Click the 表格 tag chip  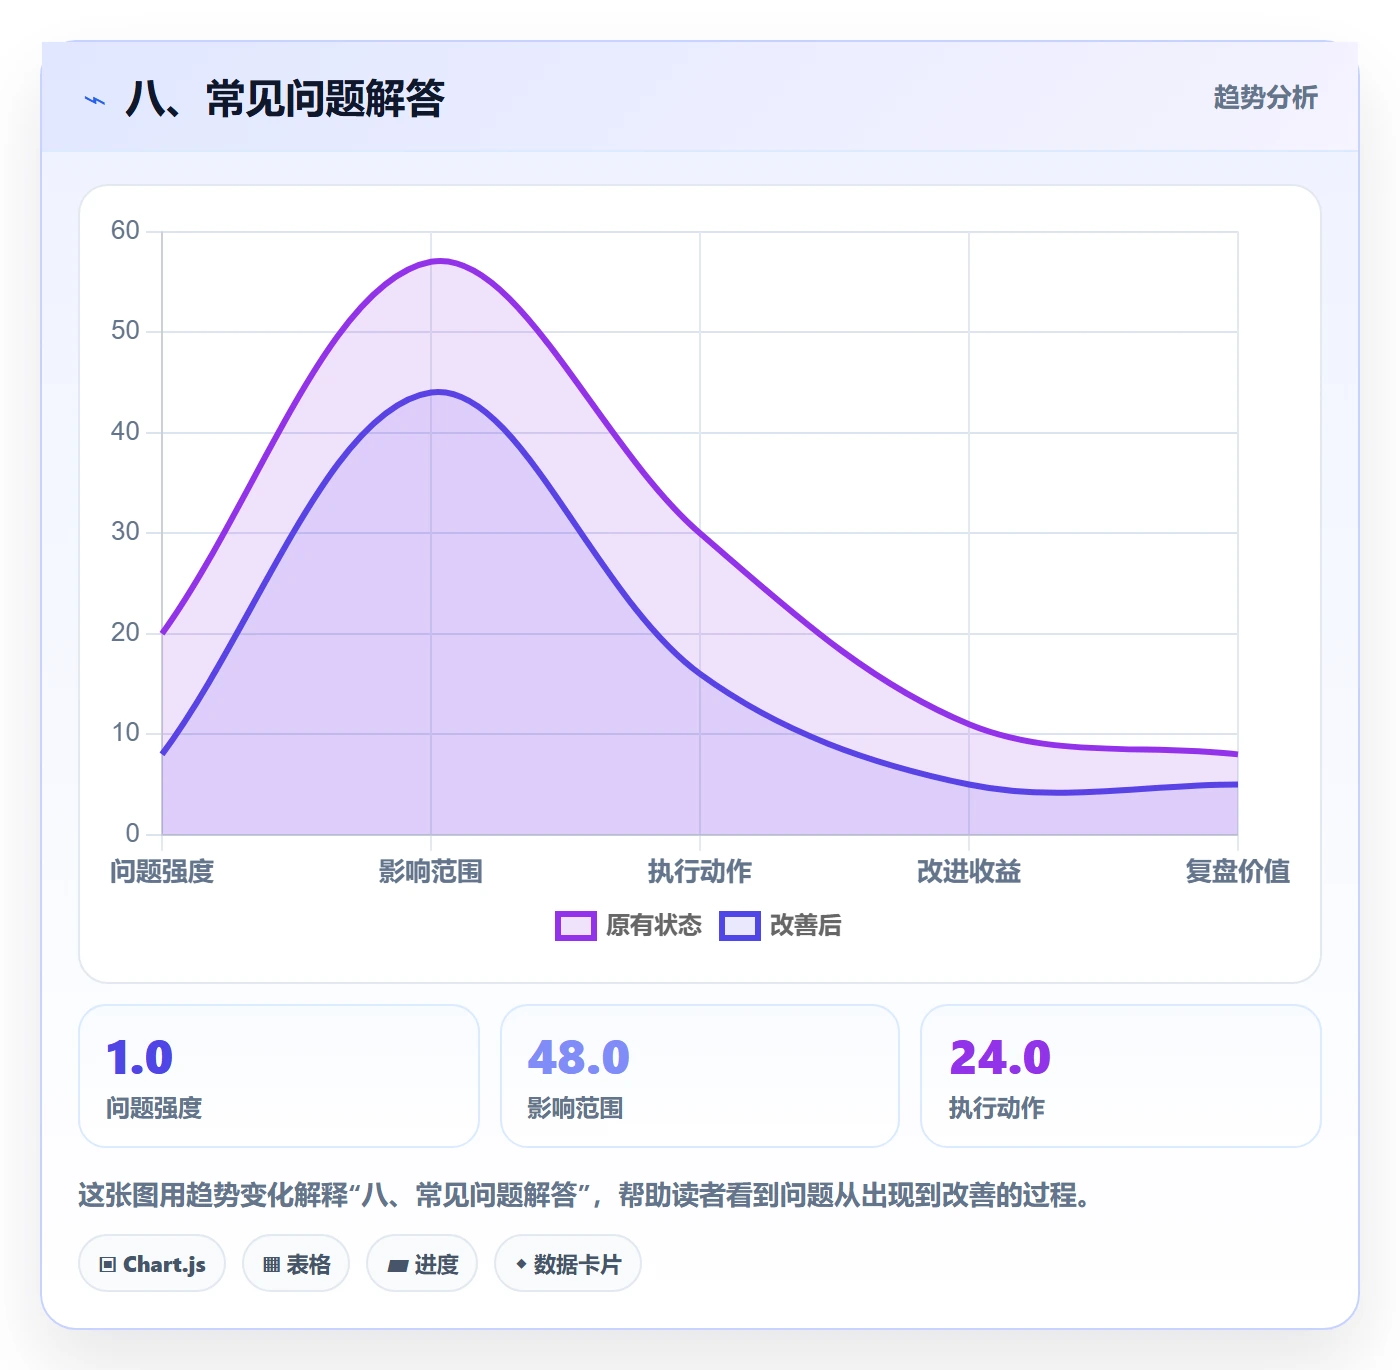[x=296, y=1264]
